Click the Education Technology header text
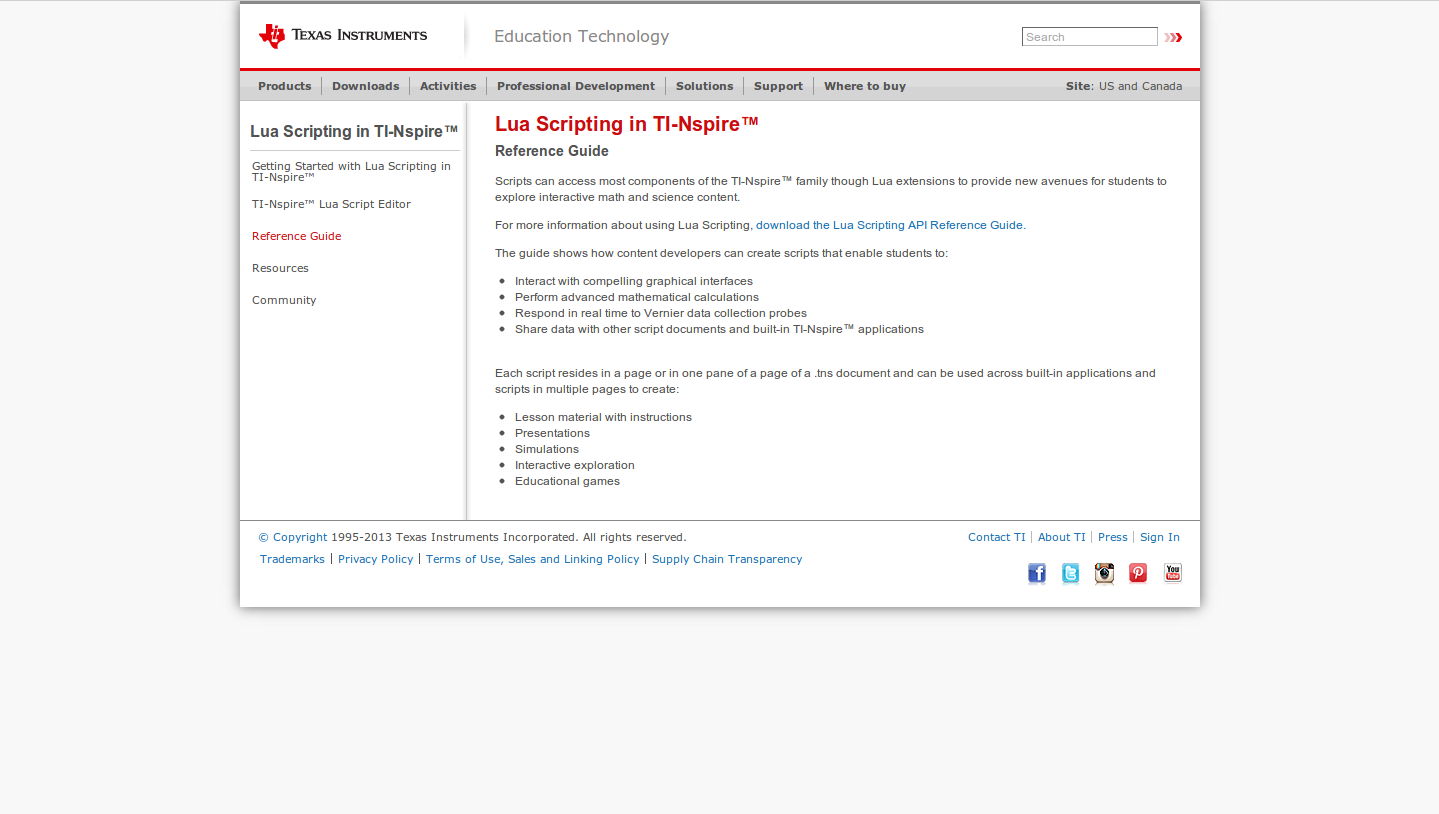 582,36
